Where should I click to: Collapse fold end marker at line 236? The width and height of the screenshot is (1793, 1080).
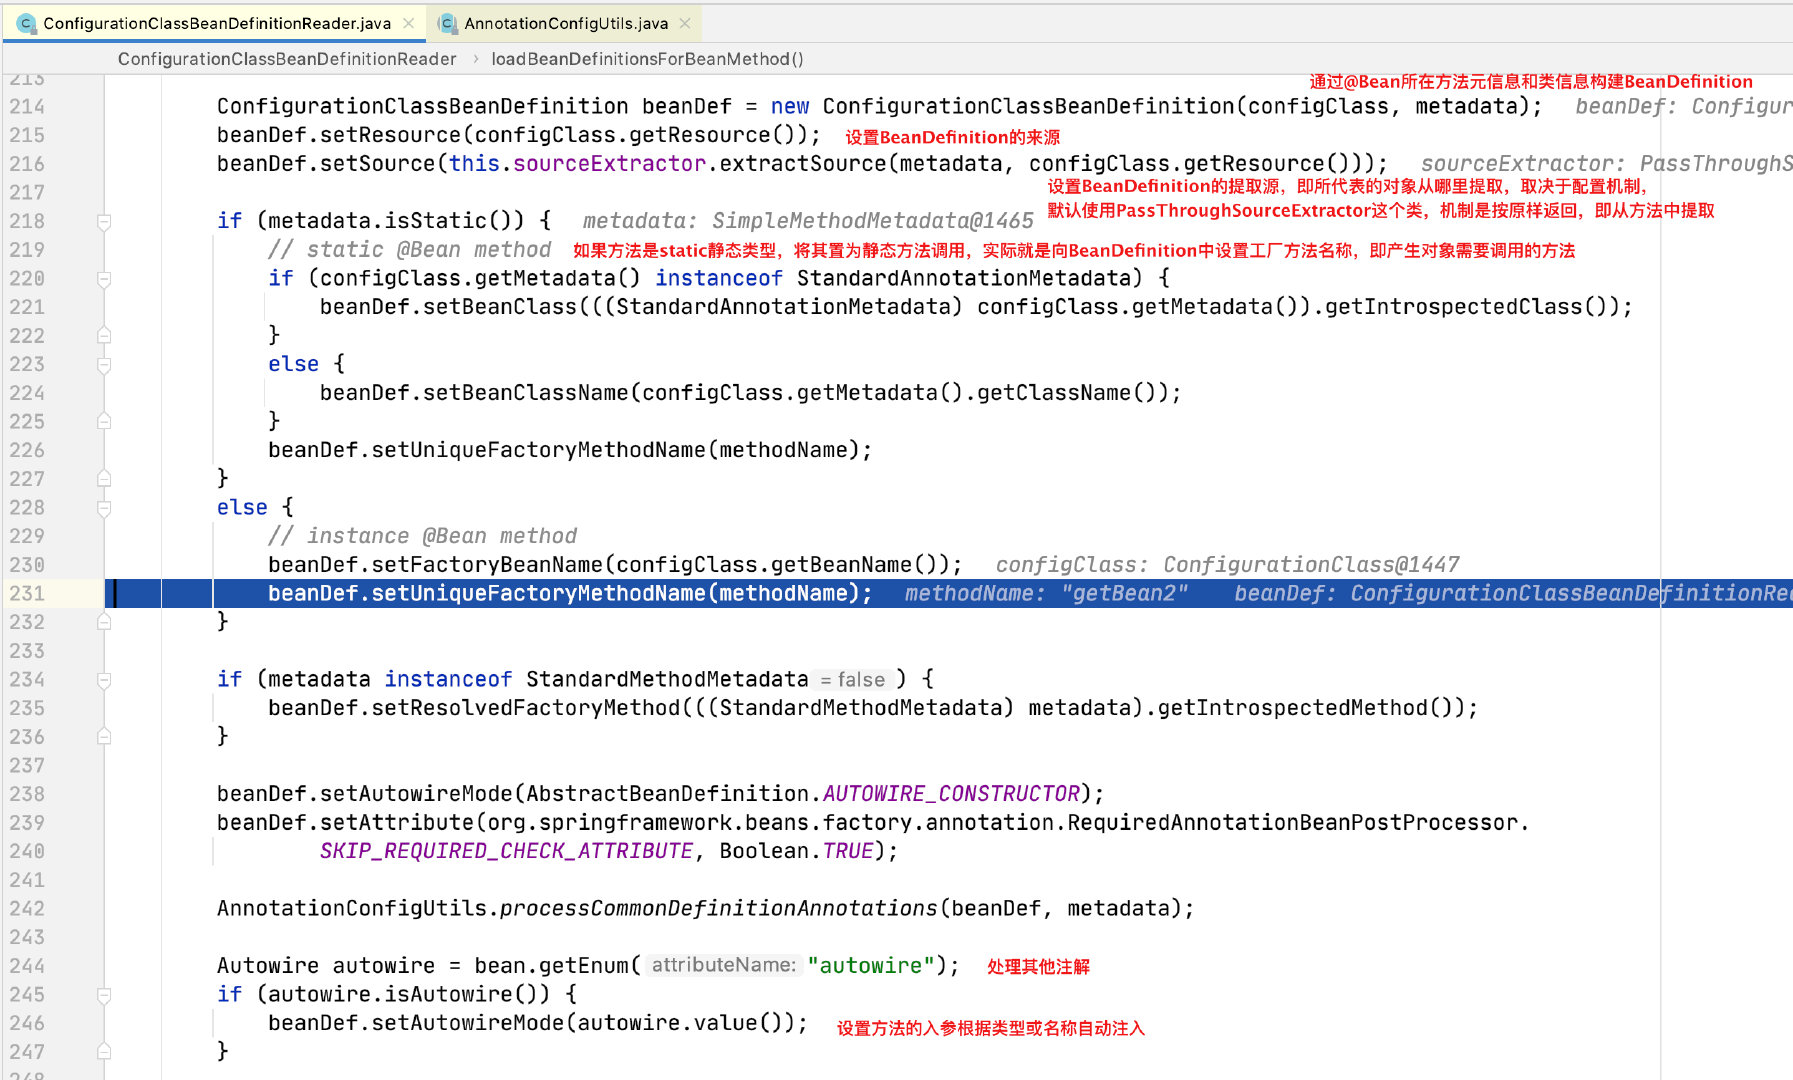[104, 737]
